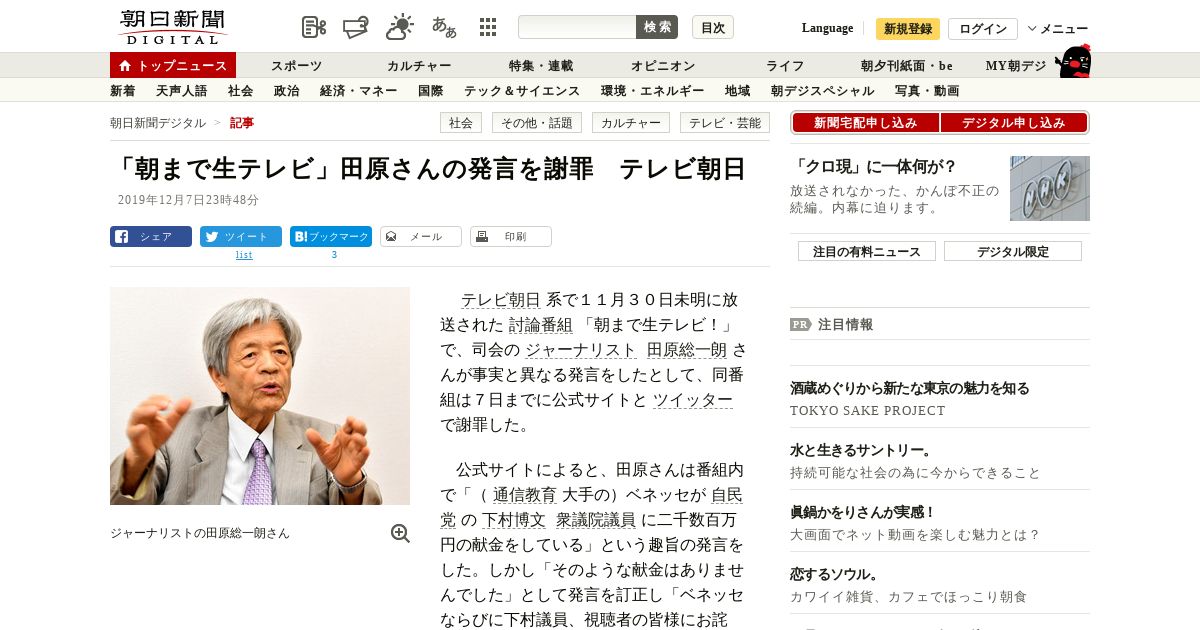Click 田原総一朗 name link

tap(687, 350)
